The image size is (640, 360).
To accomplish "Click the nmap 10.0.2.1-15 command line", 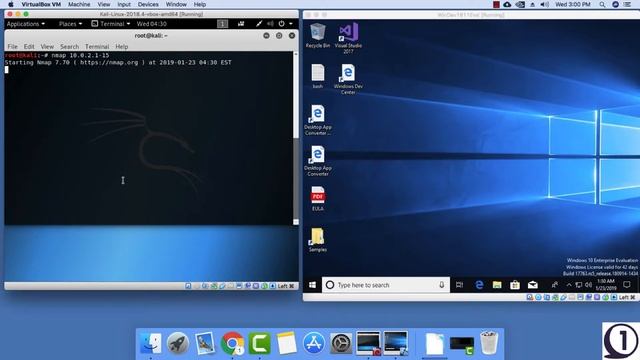I will pos(57,55).
